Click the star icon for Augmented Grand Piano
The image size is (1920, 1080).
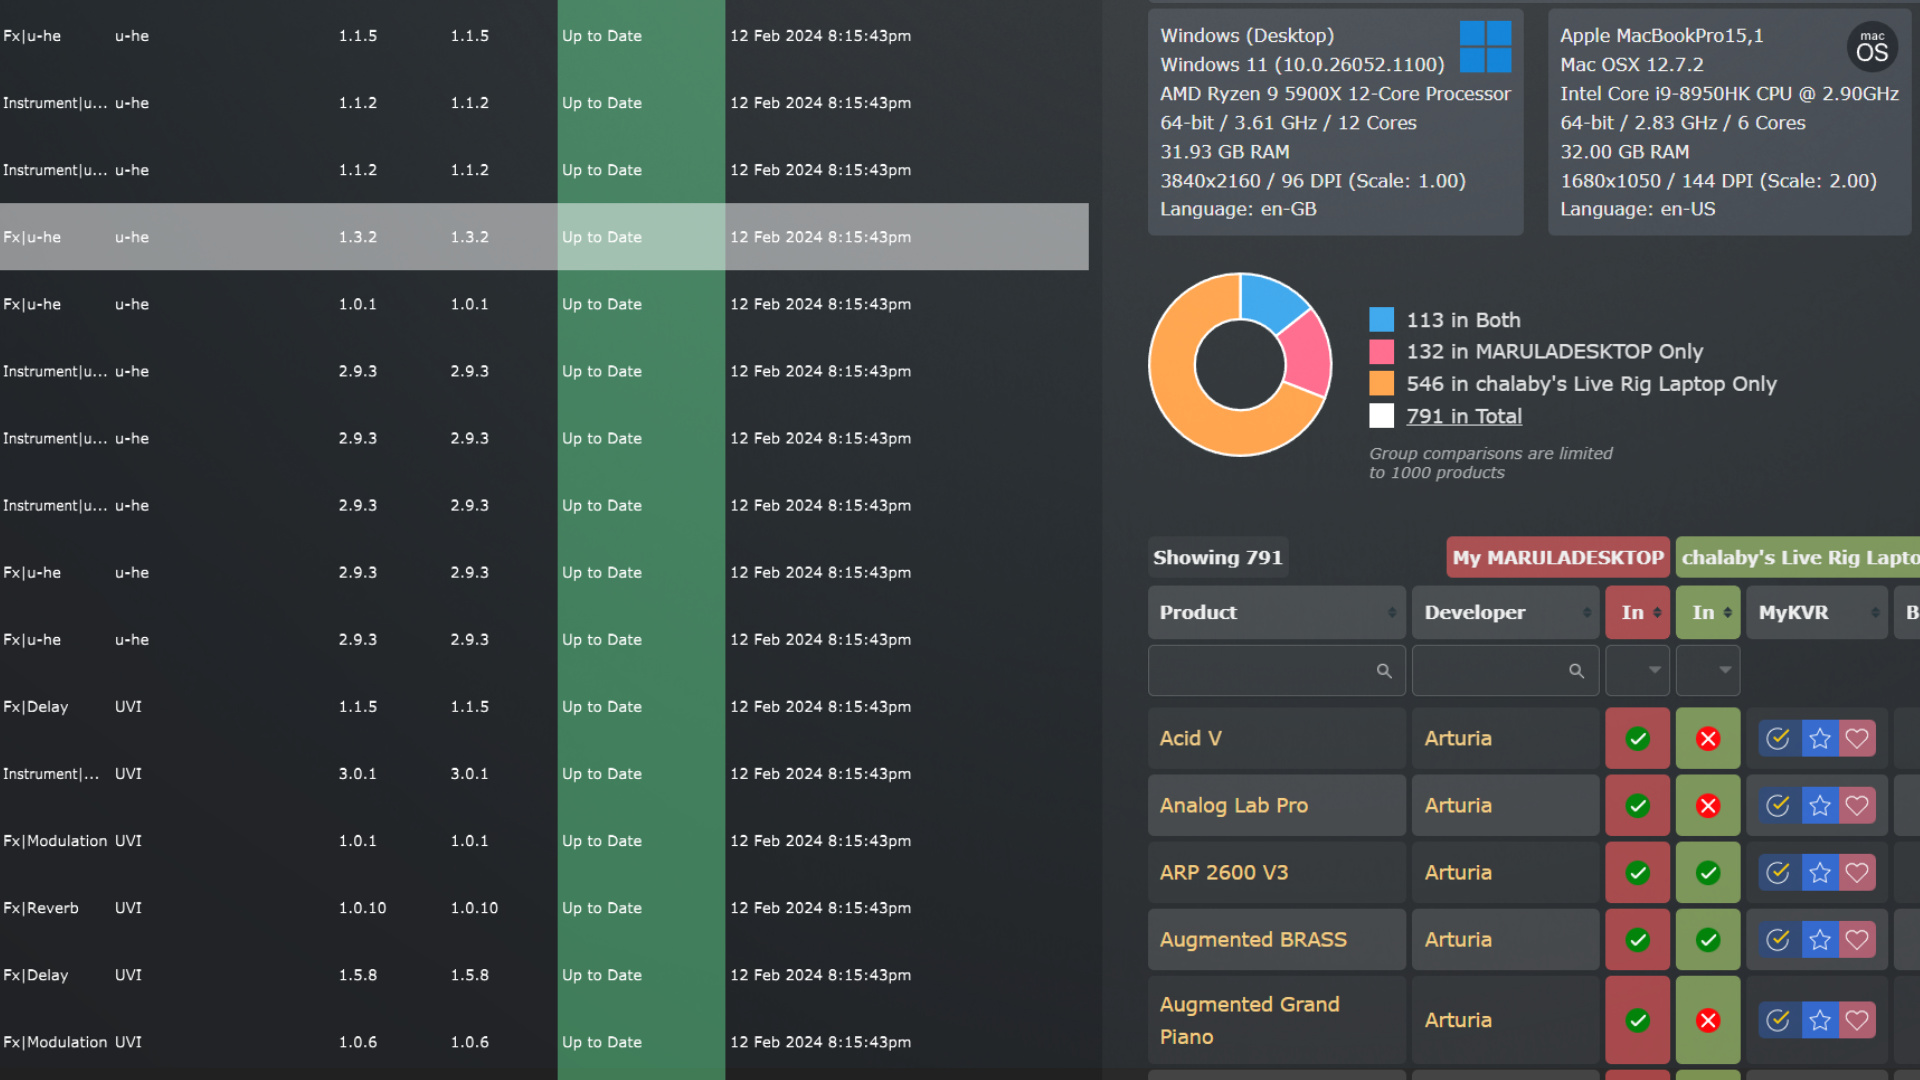tap(1820, 1020)
